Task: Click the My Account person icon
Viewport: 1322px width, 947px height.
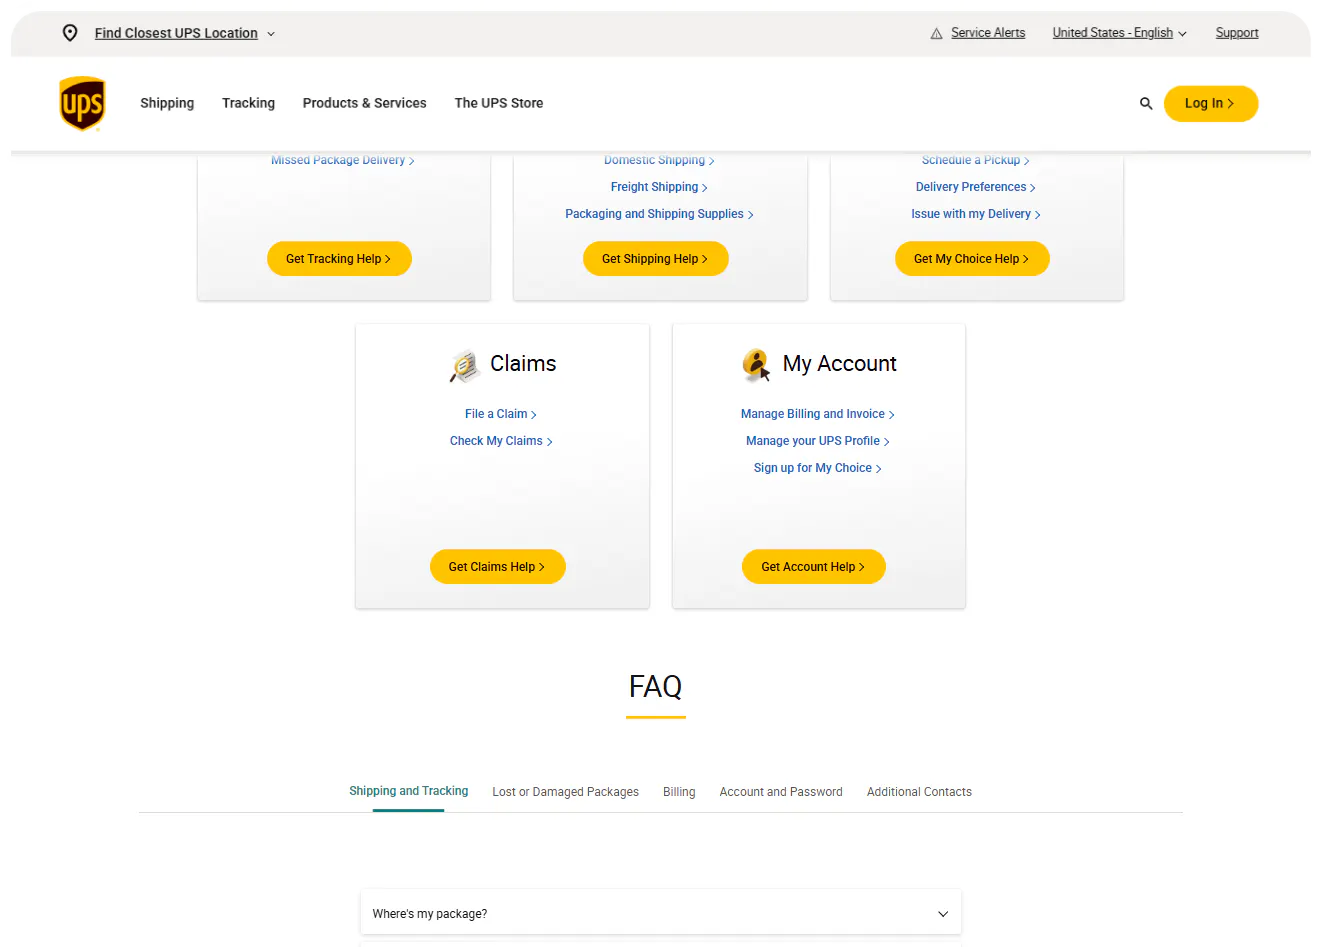Action: [x=756, y=365]
